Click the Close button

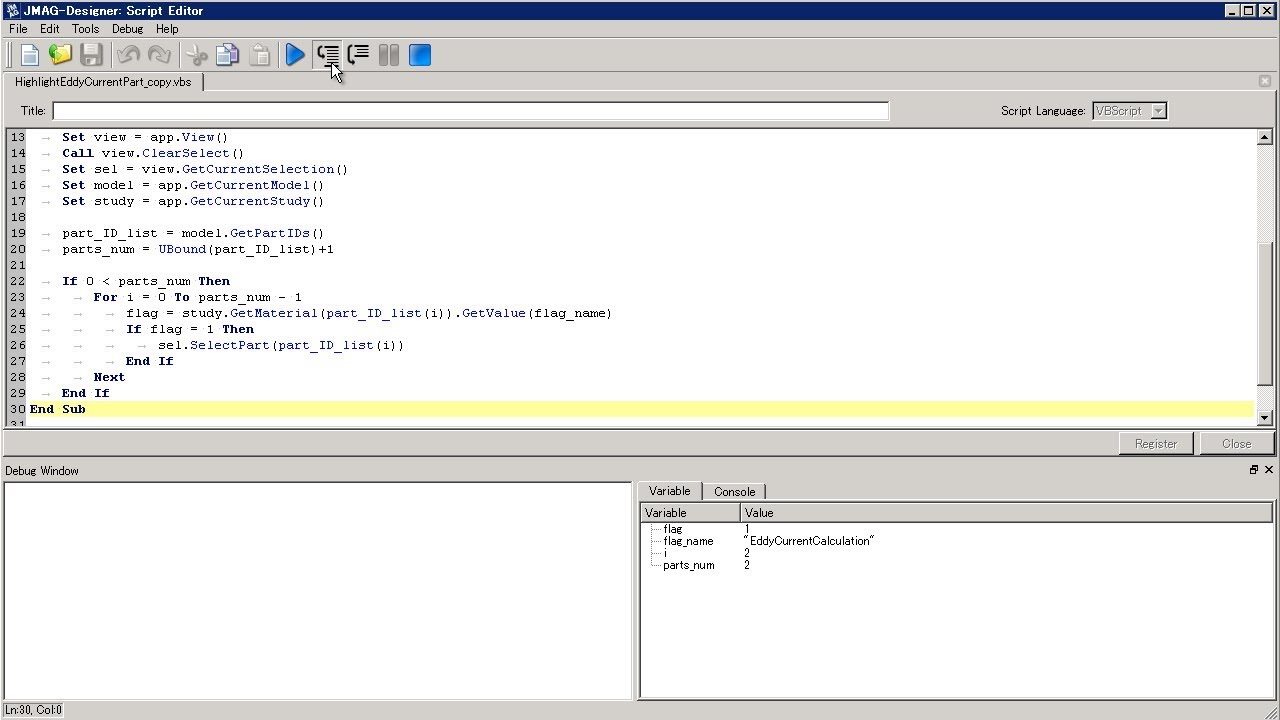[x=1236, y=444]
